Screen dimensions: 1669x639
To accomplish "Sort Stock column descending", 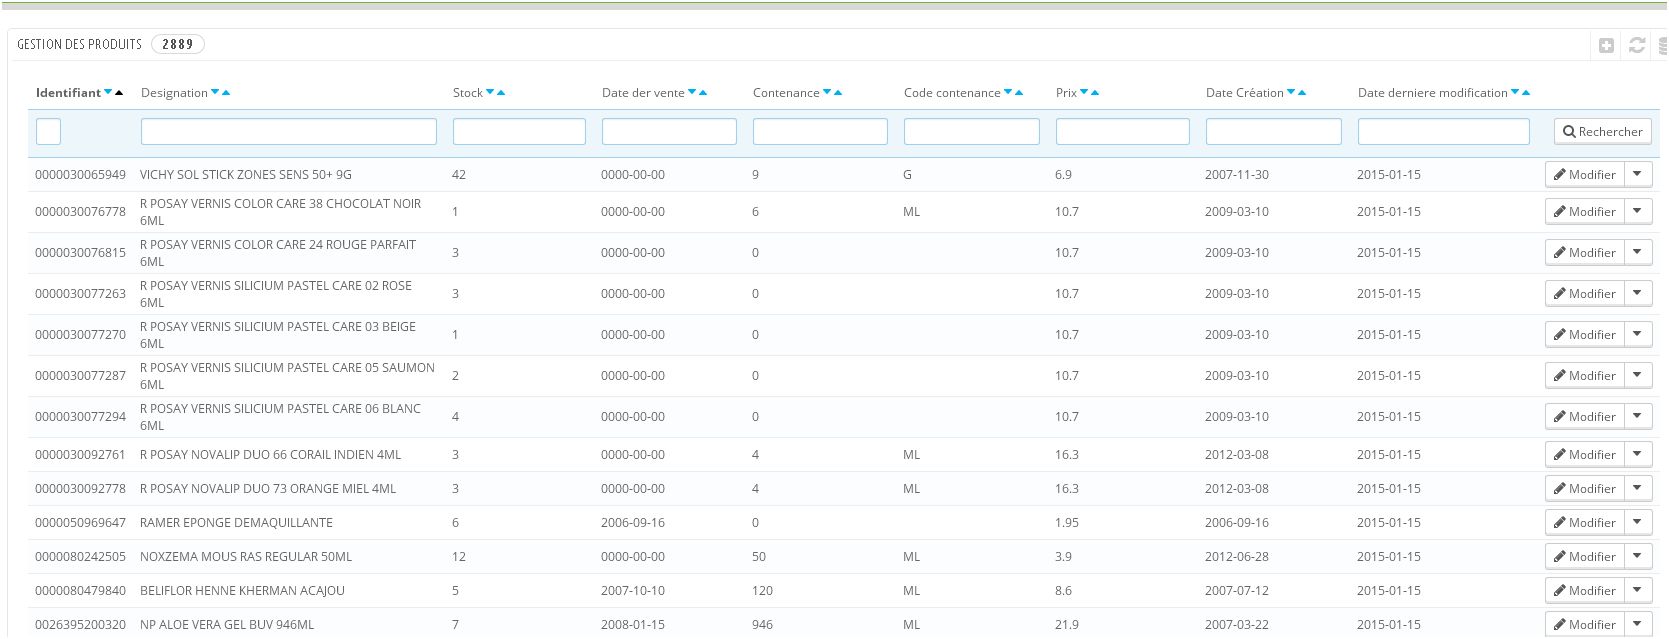I will [490, 93].
